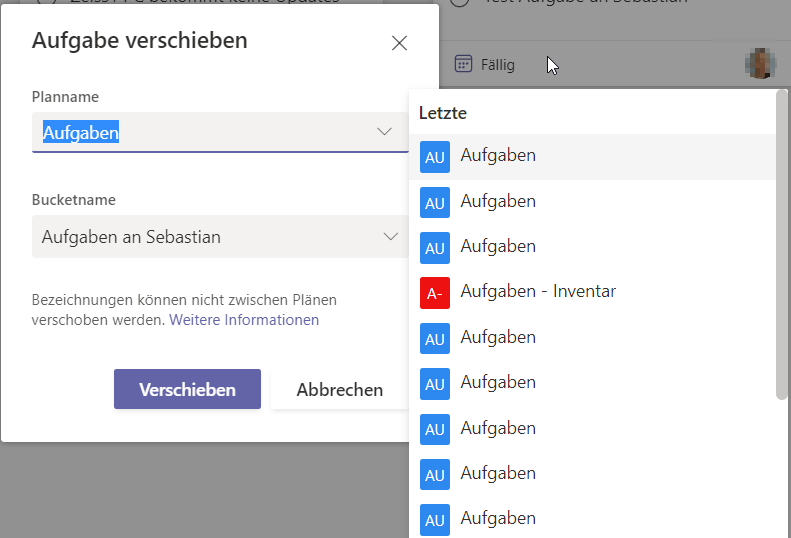Open the Weitere Informationen link
791x538 pixels.
pos(244,320)
